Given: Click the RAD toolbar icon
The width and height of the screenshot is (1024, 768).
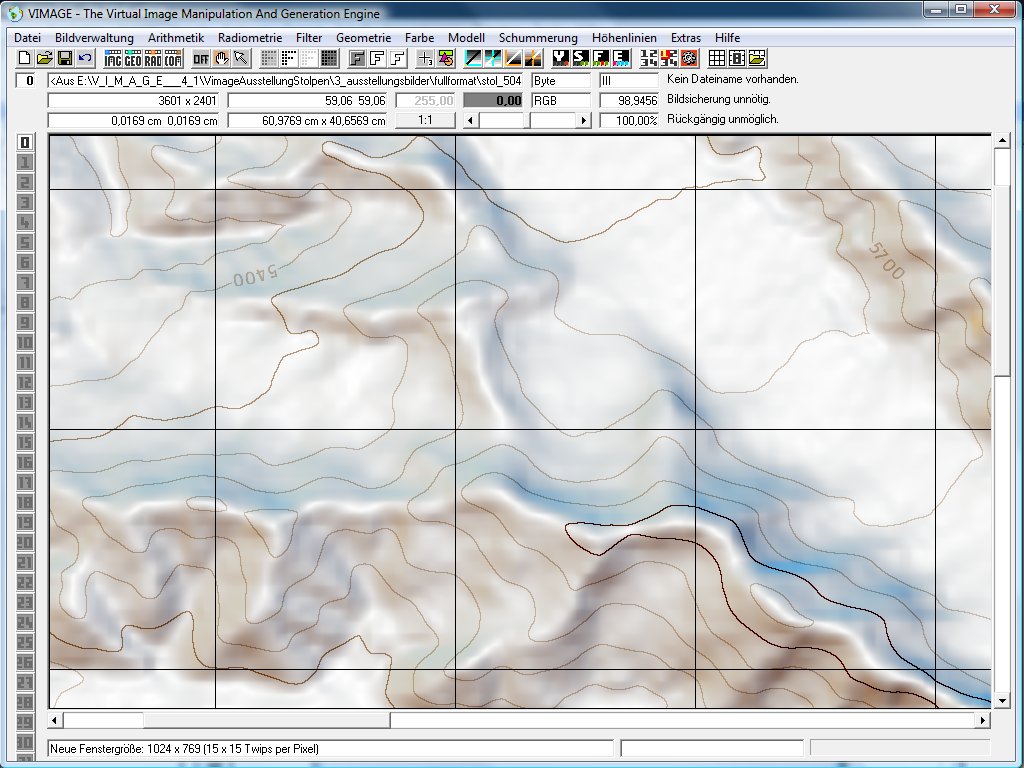Looking at the screenshot, I should [x=153, y=58].
